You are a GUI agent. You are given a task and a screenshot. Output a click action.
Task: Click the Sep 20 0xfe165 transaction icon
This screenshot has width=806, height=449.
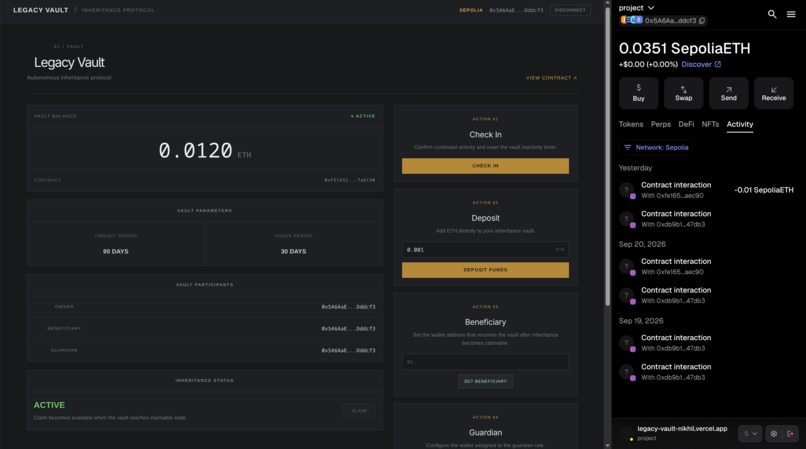pos(627,267)
